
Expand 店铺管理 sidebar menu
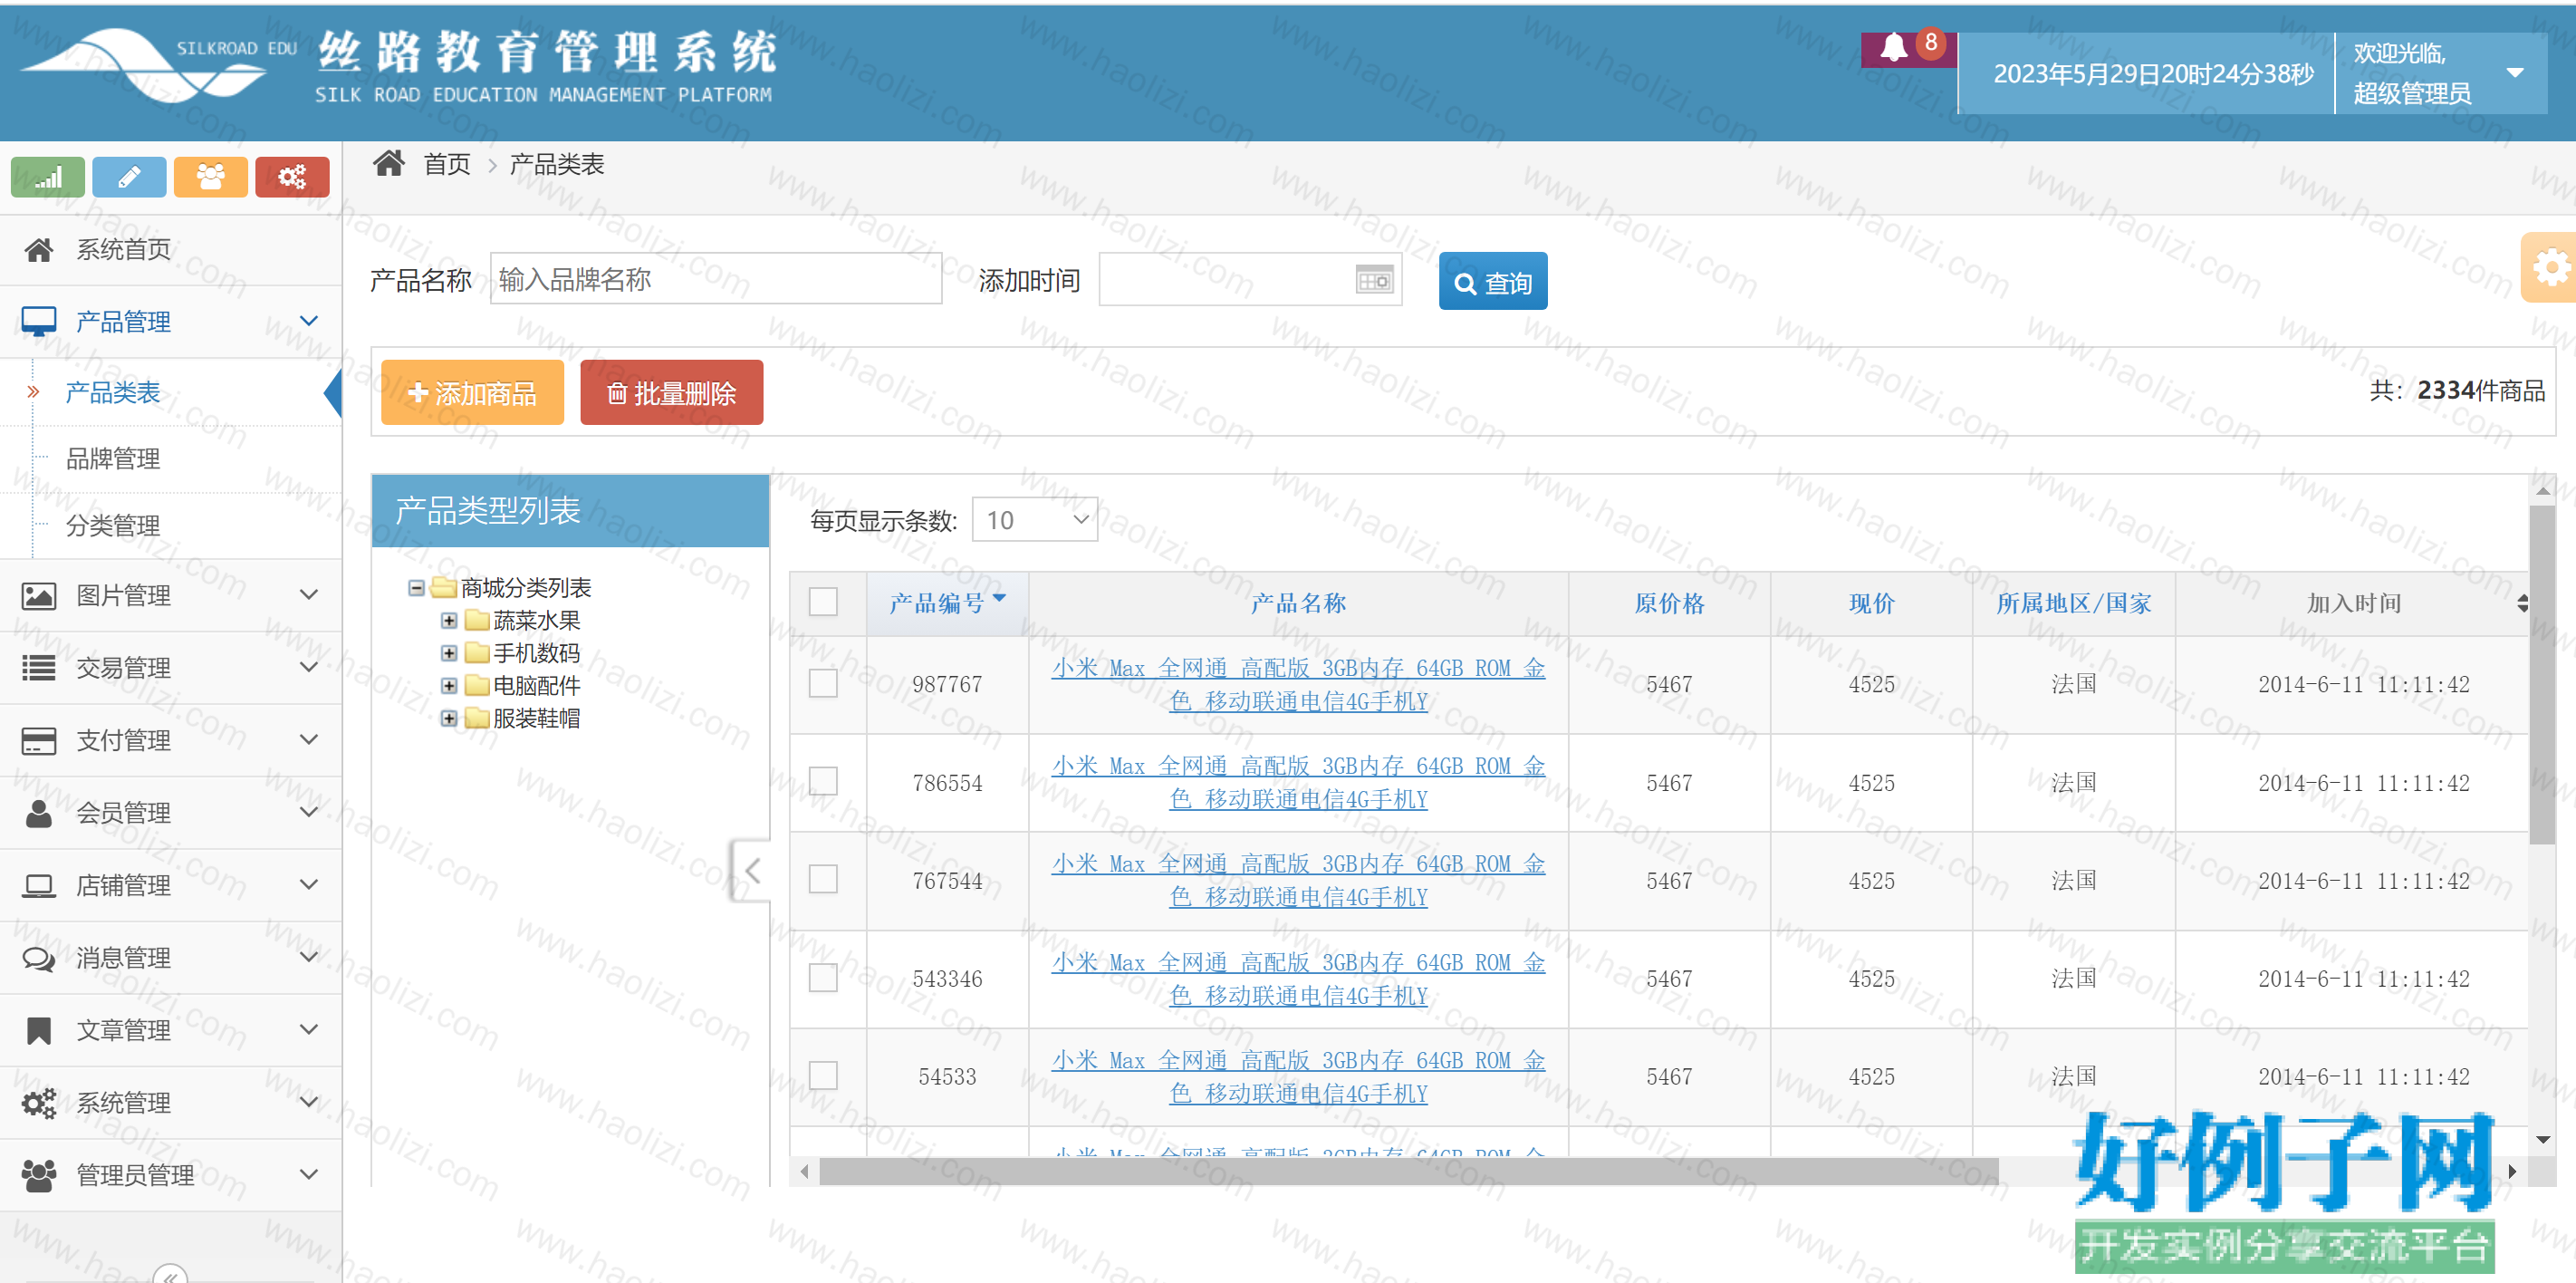pyautogui.click(x=170, y=885)
